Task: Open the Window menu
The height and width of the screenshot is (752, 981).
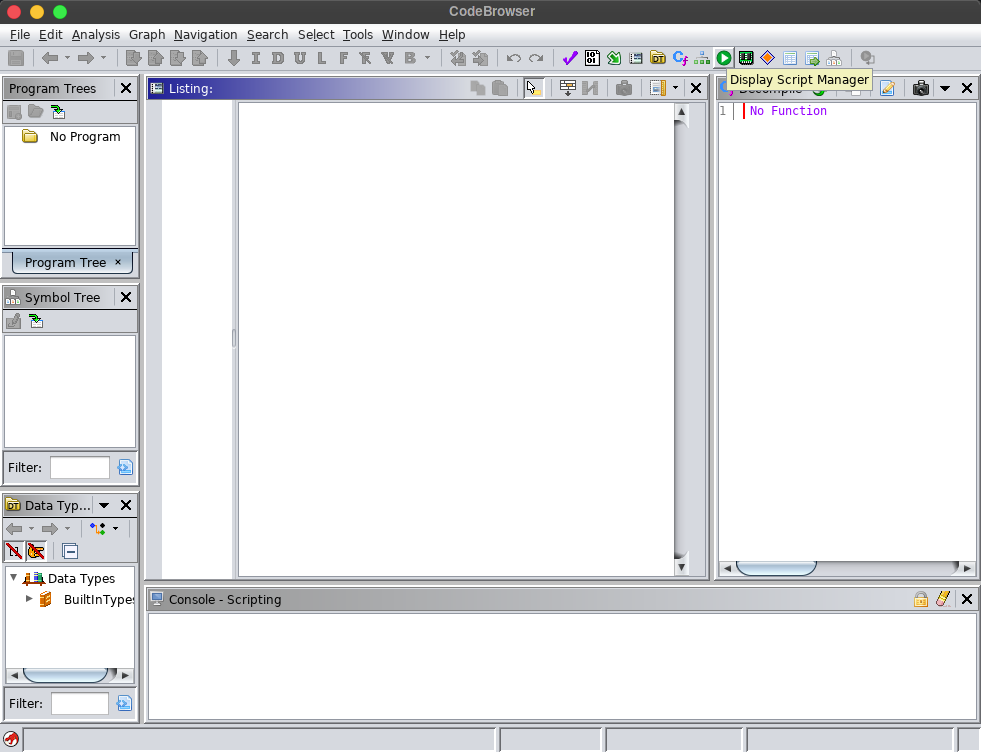Action: [x=405, y=34]
